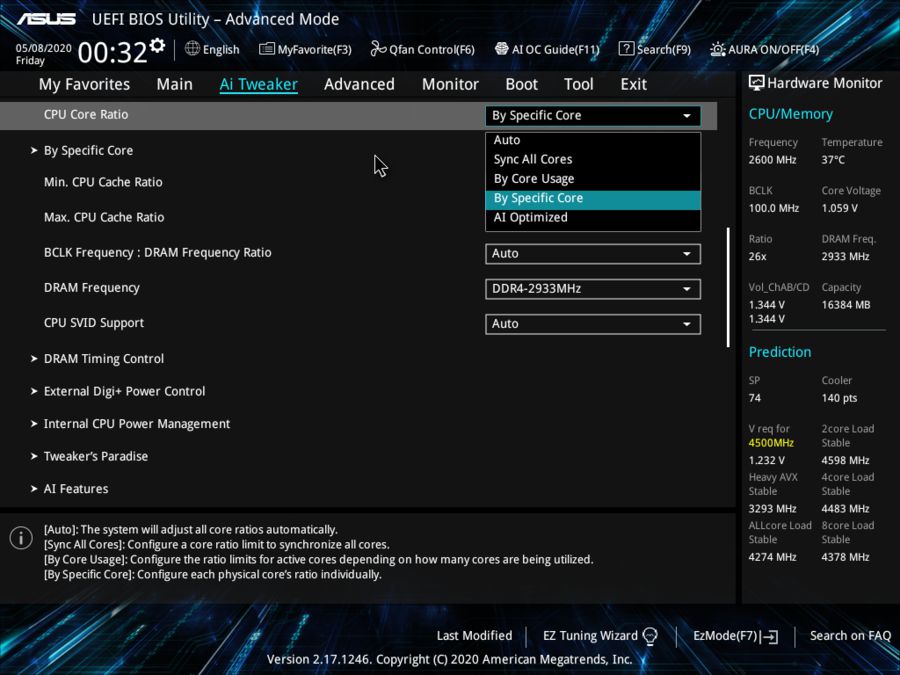Expand Internal CPU Power Management submenu

[x=130, y=424]
